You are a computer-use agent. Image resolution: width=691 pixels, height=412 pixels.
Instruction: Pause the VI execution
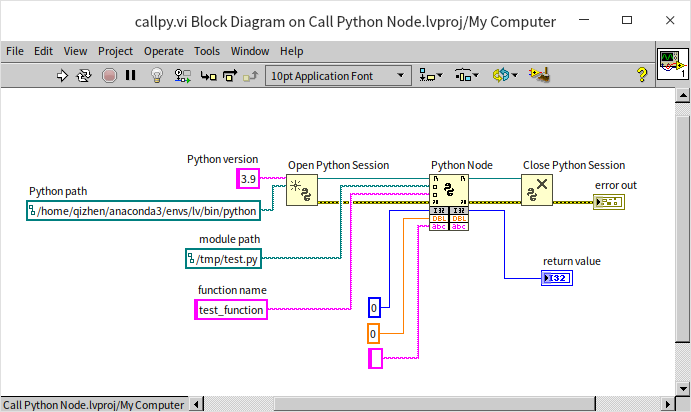point(130,75)
